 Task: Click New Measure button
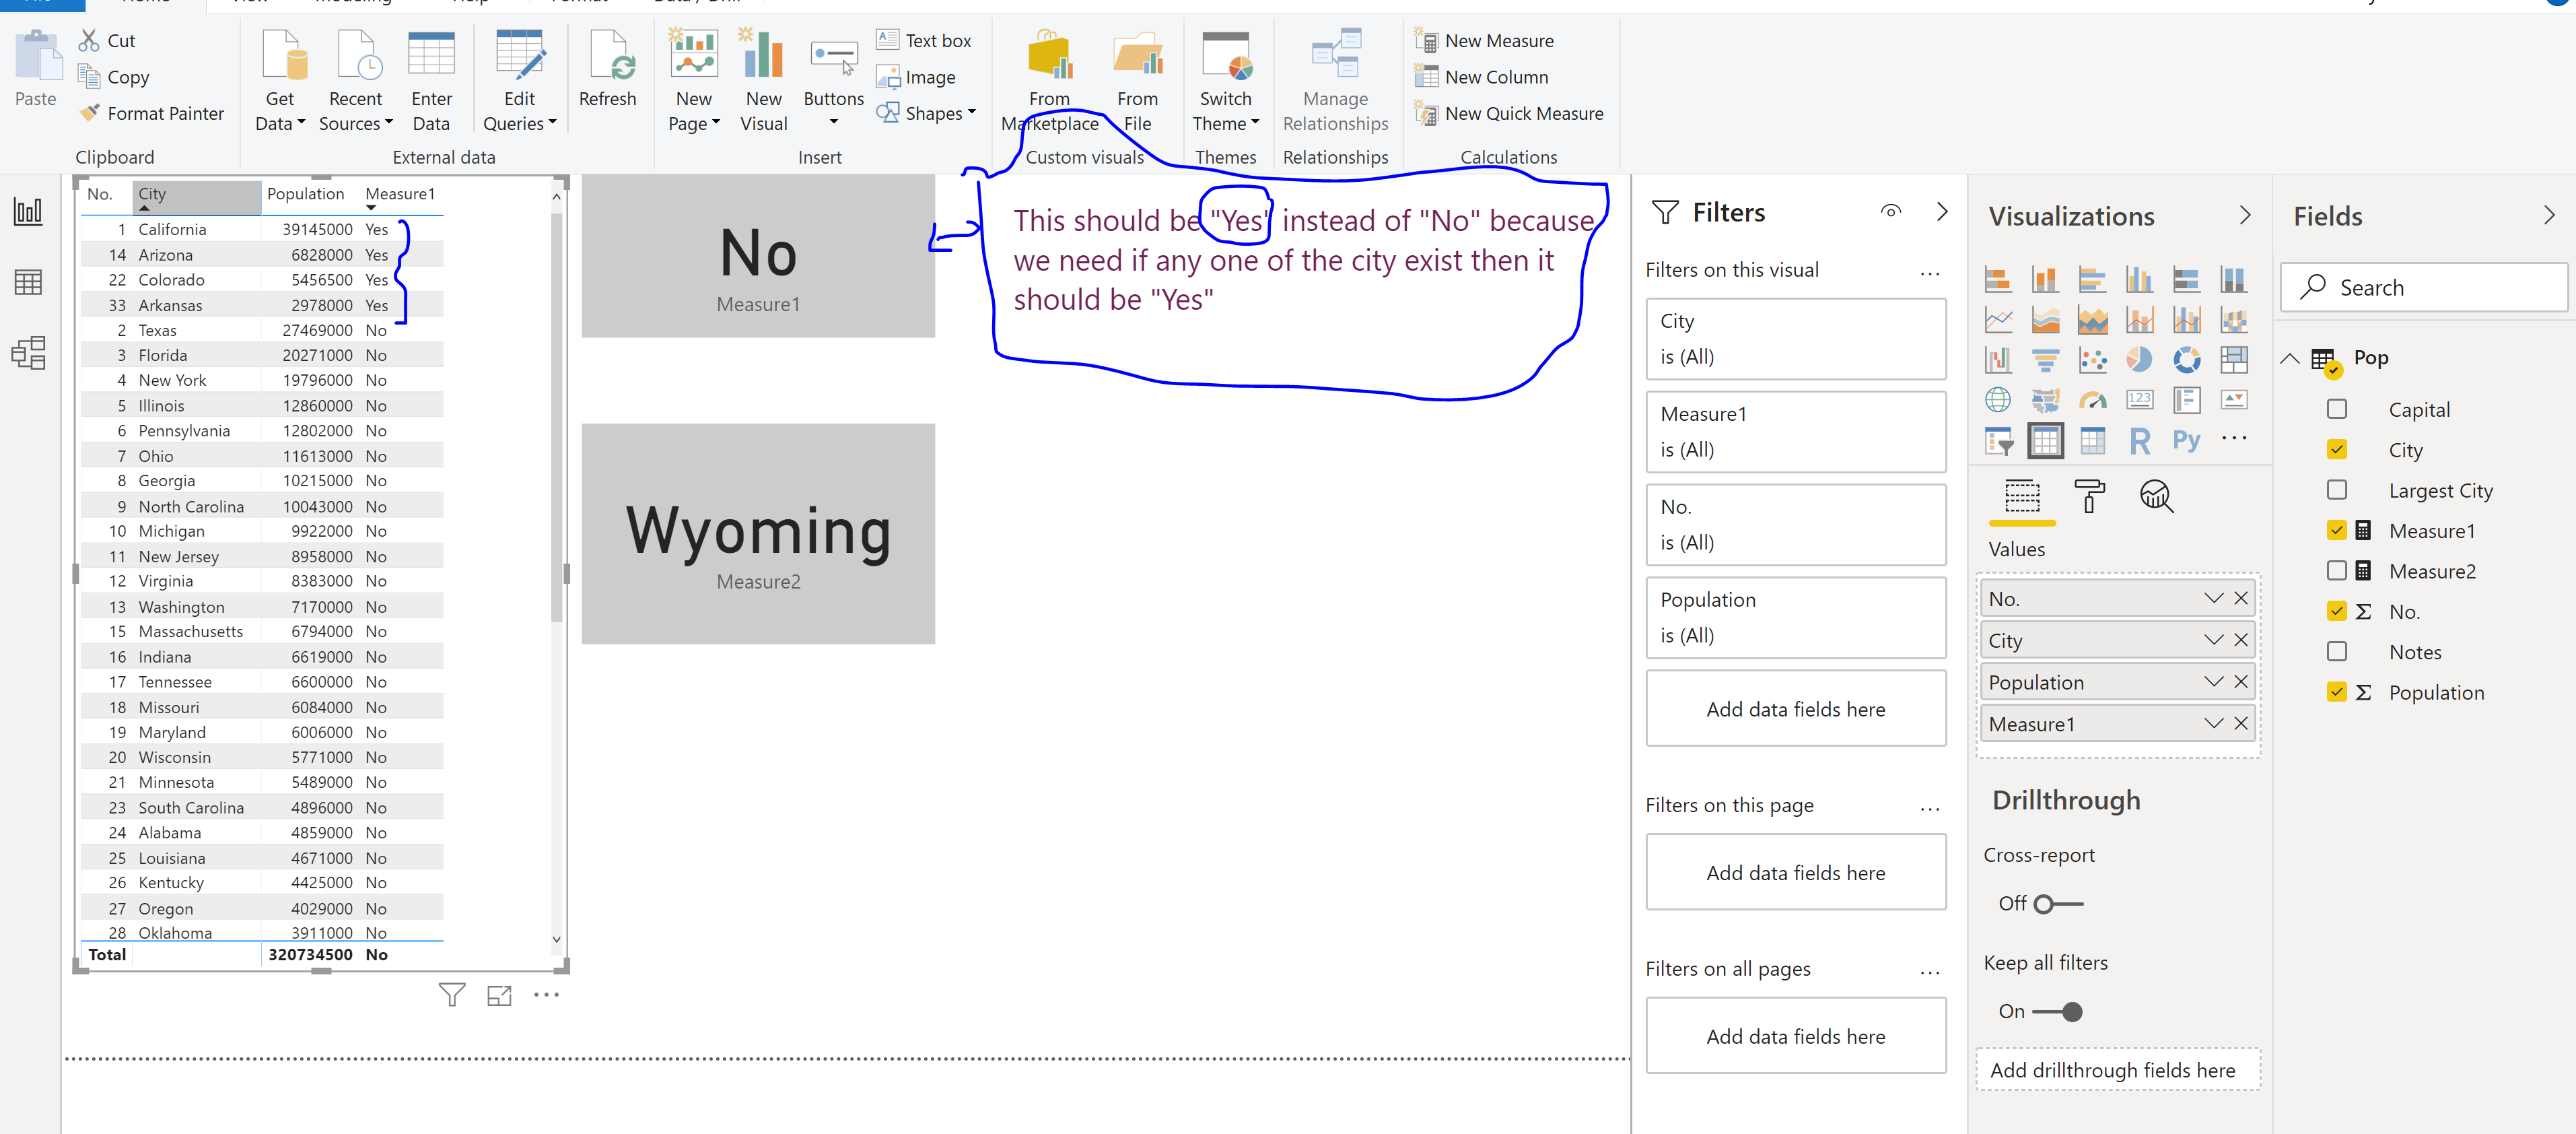[1485, 40]
